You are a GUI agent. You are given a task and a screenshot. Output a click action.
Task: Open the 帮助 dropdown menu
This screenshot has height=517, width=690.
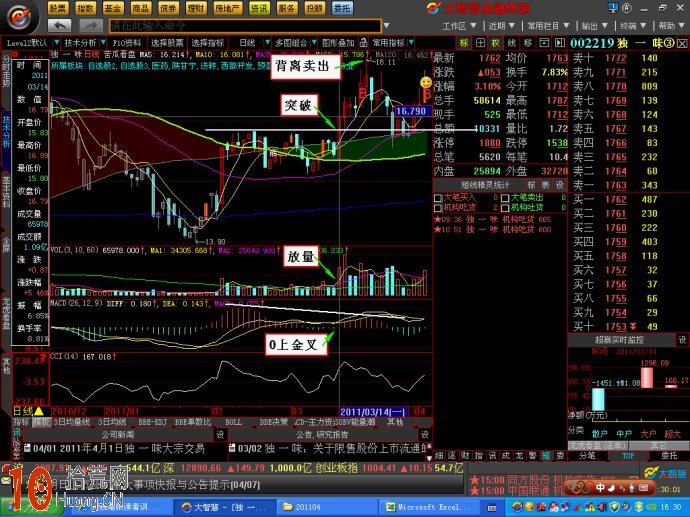coord(672,26)
